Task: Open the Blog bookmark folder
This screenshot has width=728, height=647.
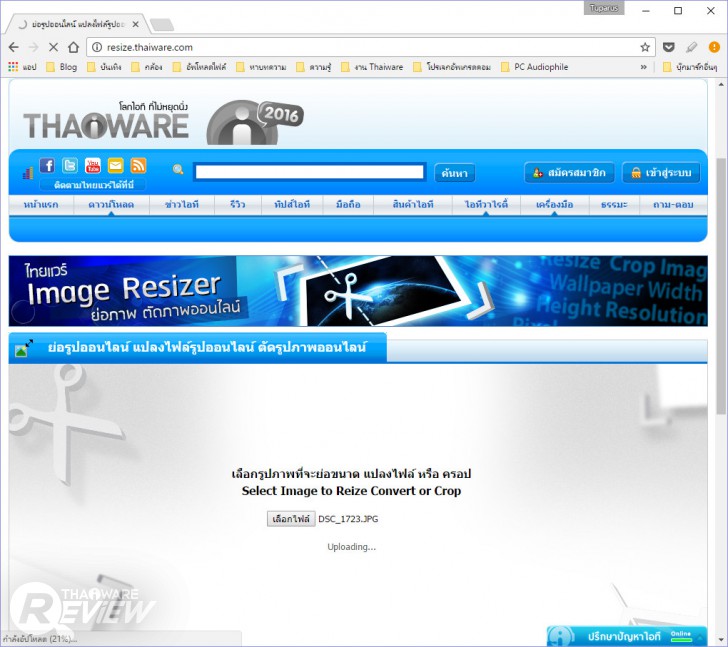Action: 62,67
